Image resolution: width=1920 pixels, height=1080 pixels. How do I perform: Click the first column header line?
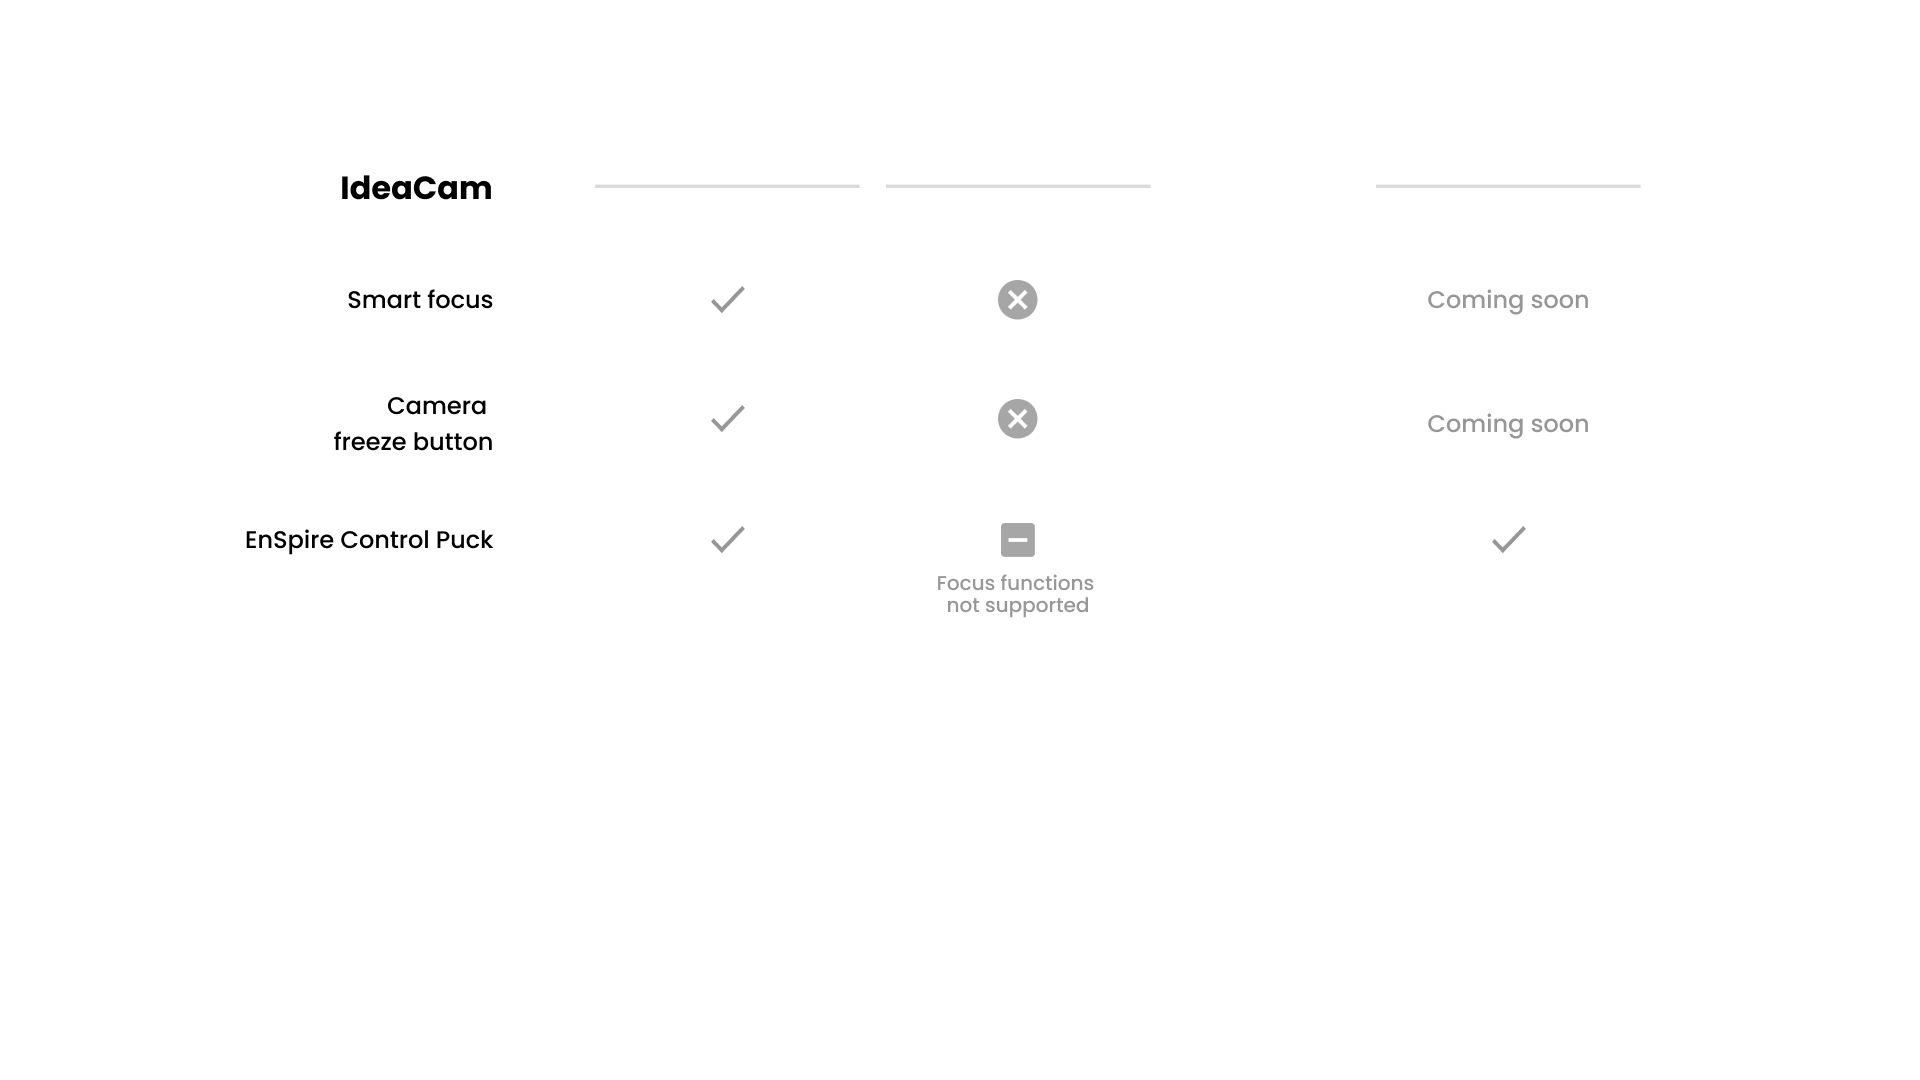pyautogui.click(x=727, y=186)
